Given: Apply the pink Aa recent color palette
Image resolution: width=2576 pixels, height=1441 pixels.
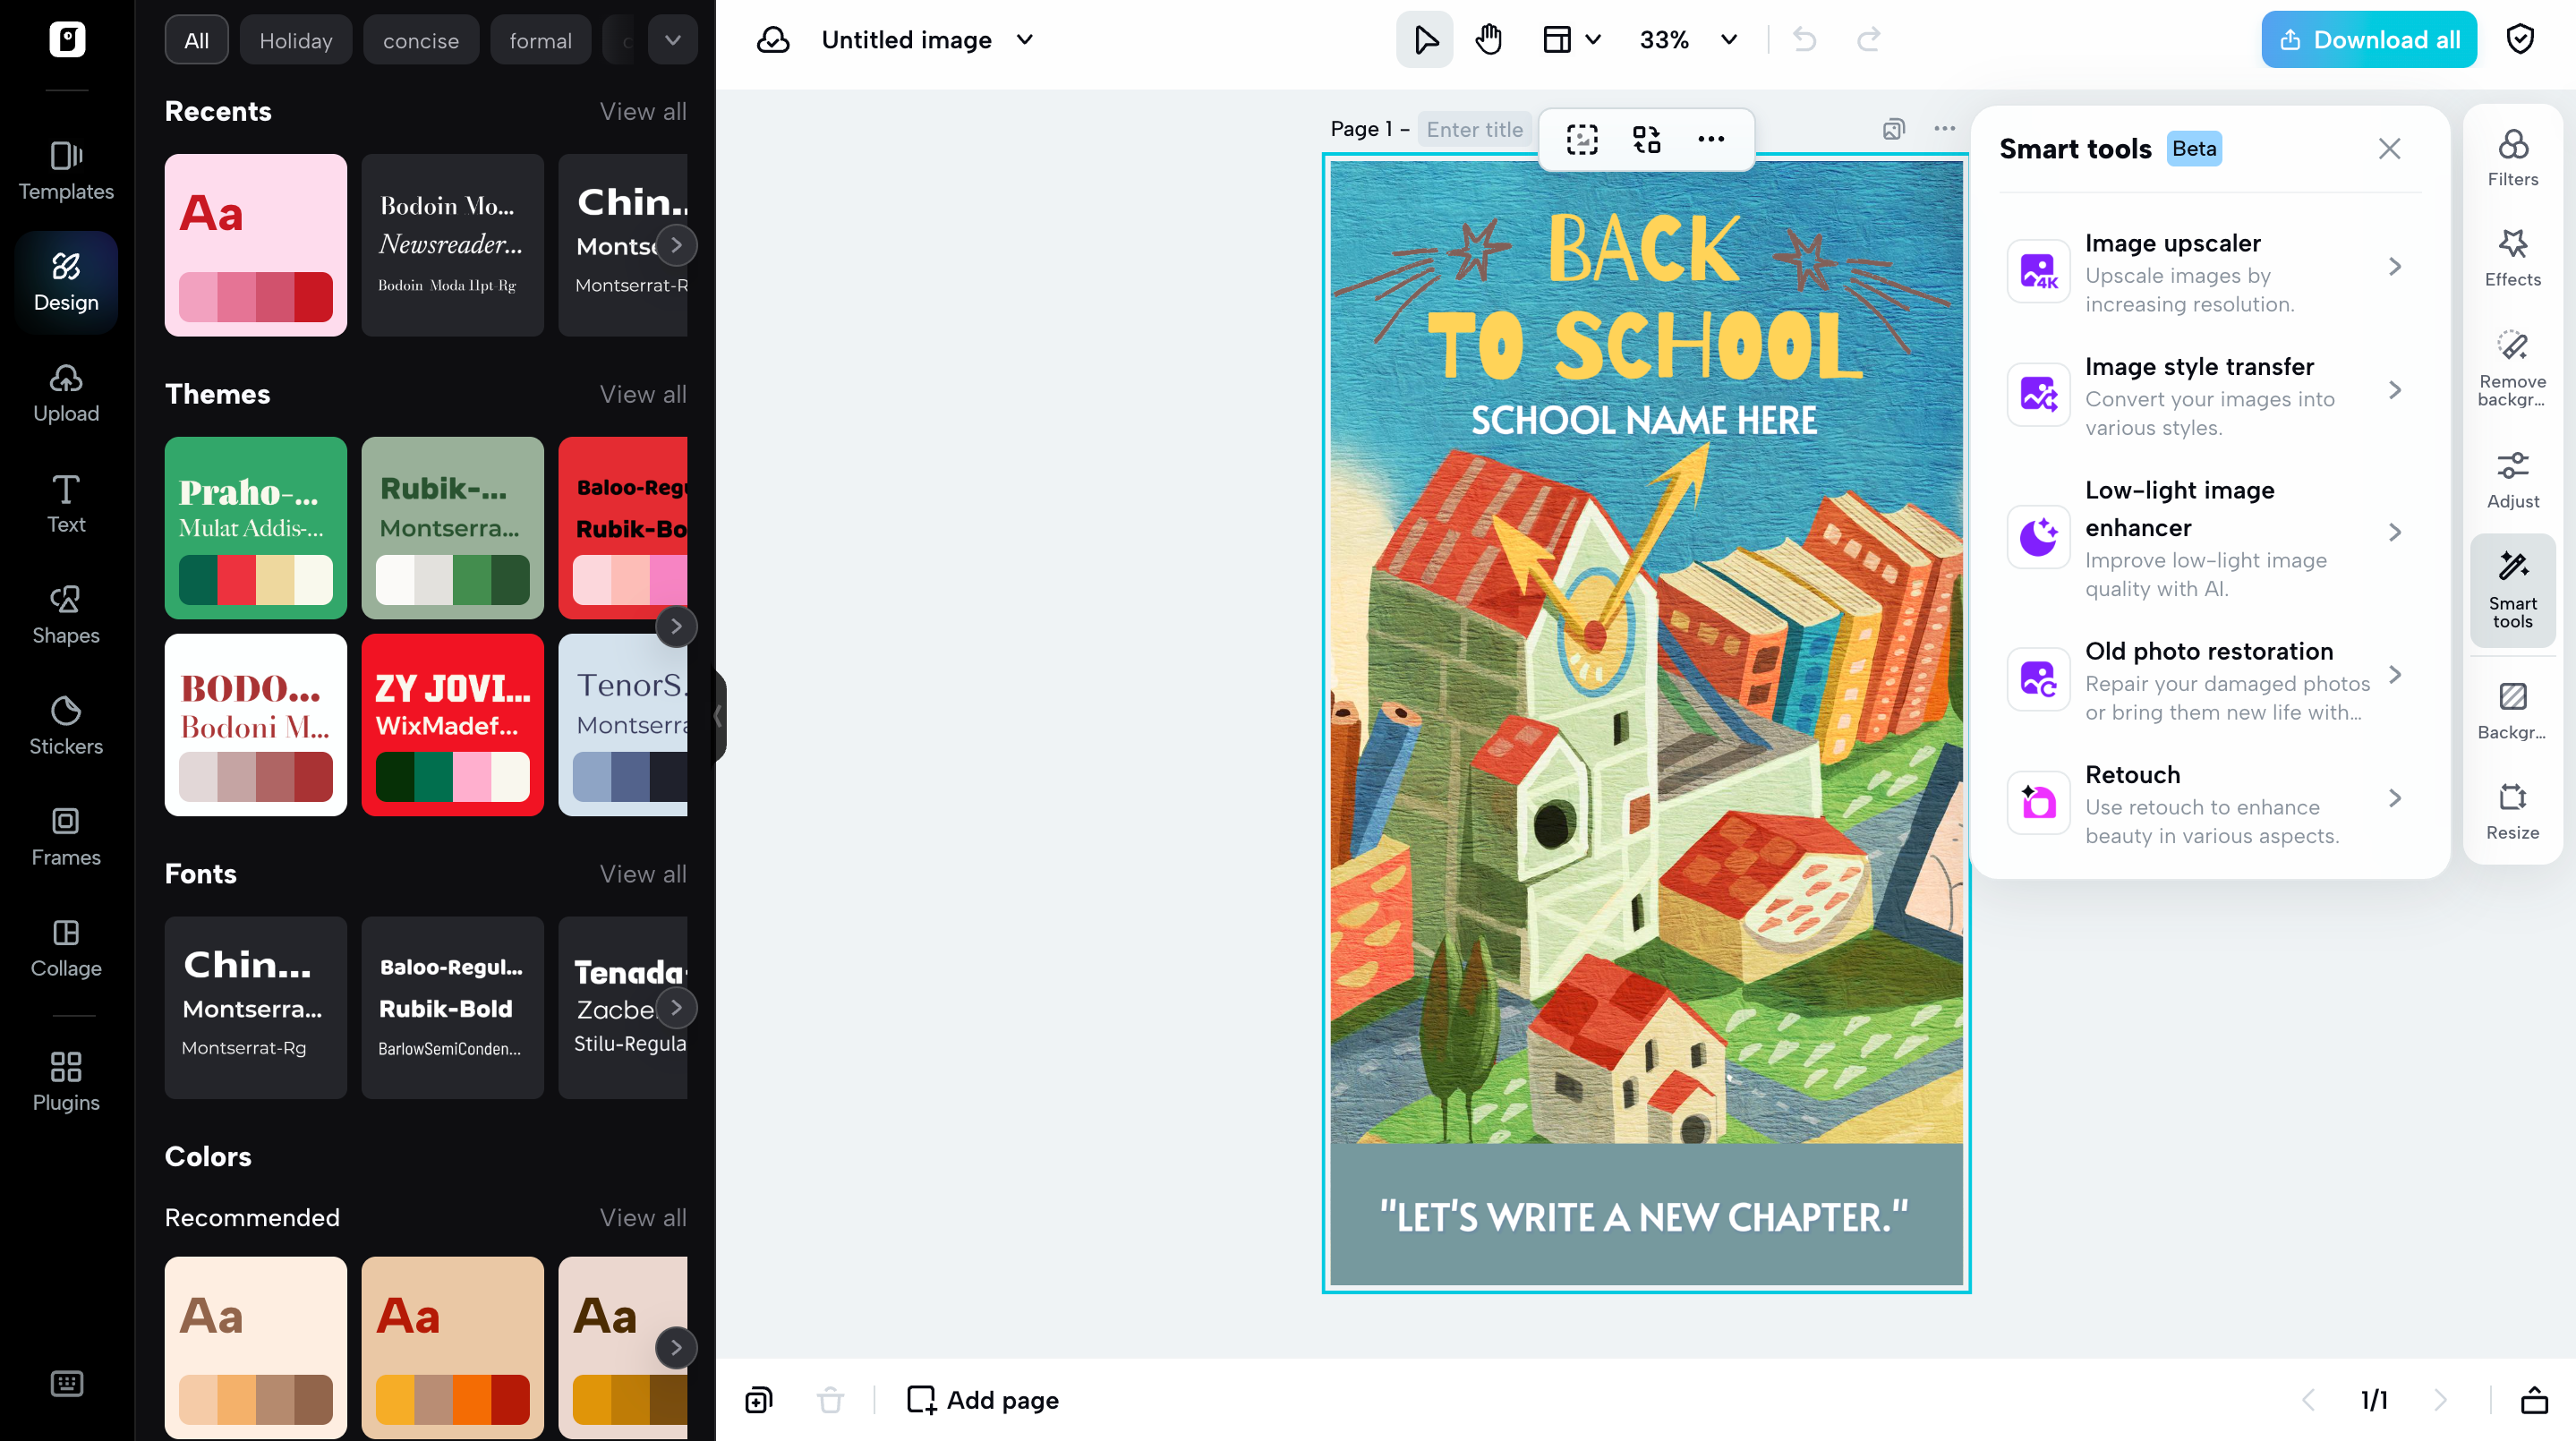Looking at the screenshot, I should [x=255, y=244].
